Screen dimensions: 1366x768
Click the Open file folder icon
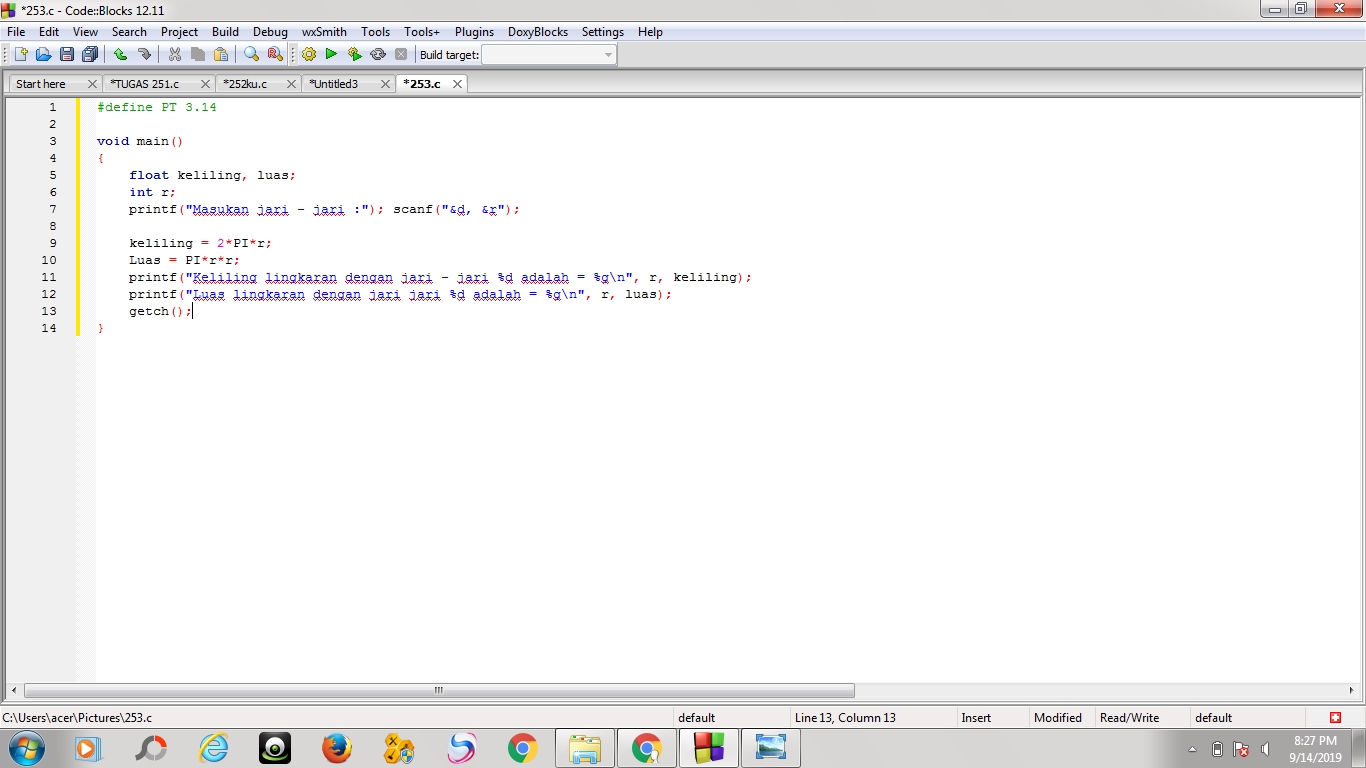point(43,54)
